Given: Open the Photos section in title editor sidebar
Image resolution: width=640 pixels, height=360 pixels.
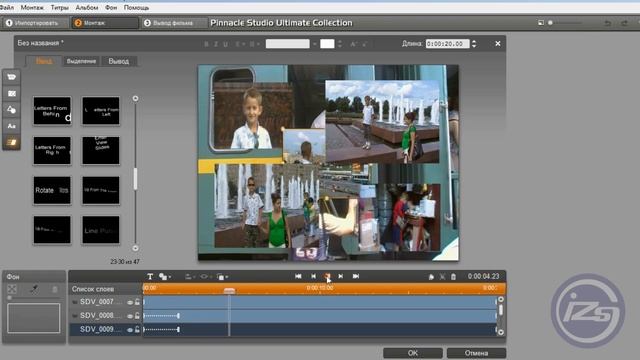Looking at the screenshot, I should click(11, 93).
